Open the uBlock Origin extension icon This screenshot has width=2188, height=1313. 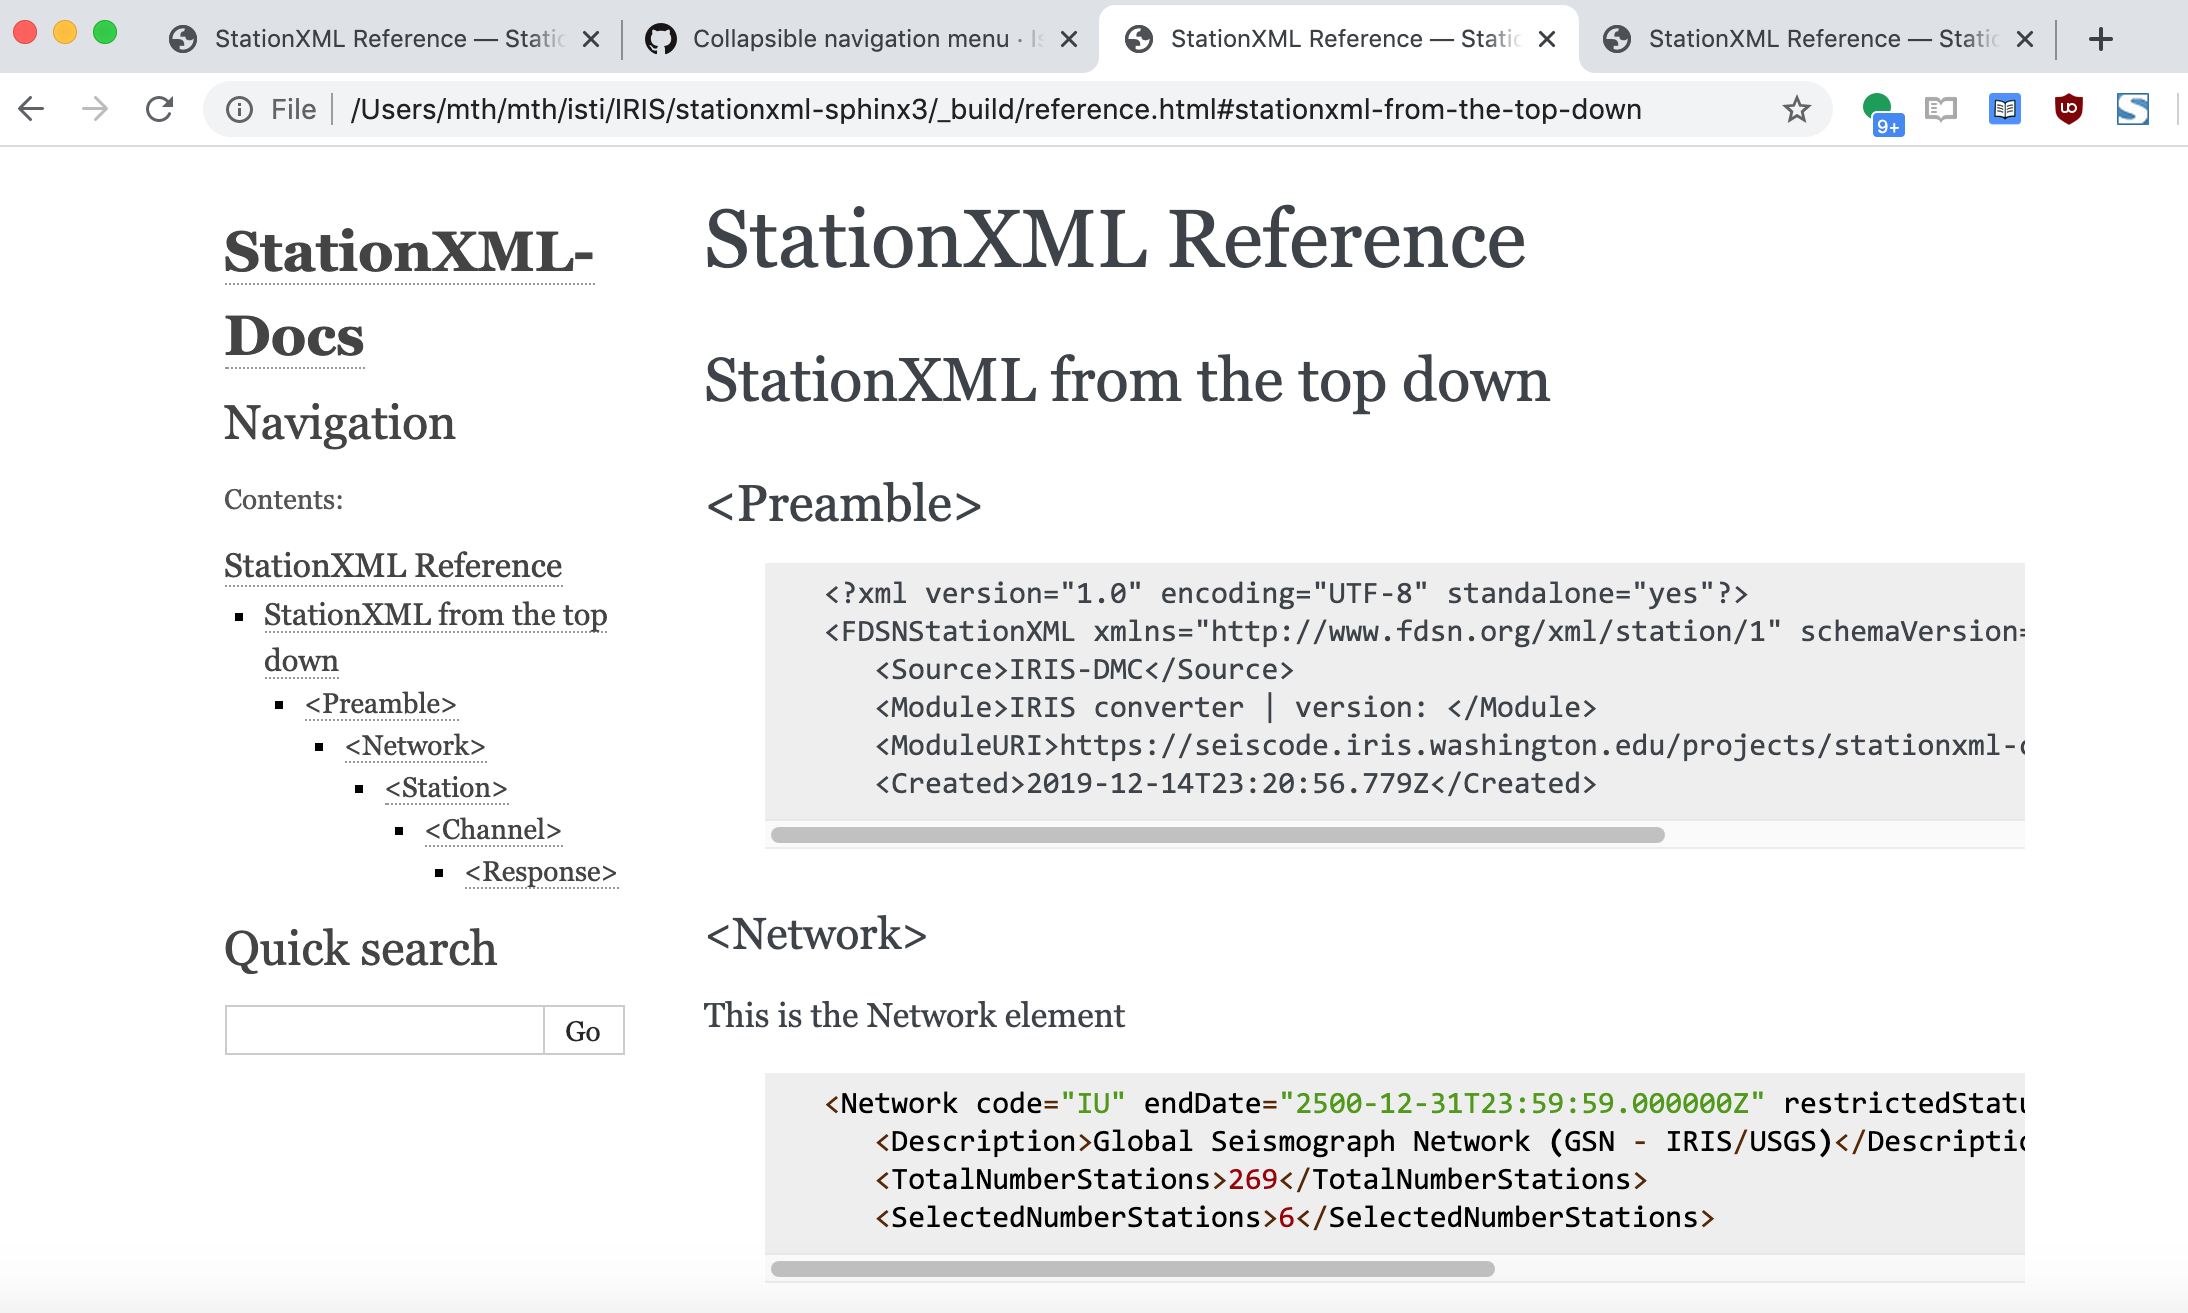click(2068, 109)
